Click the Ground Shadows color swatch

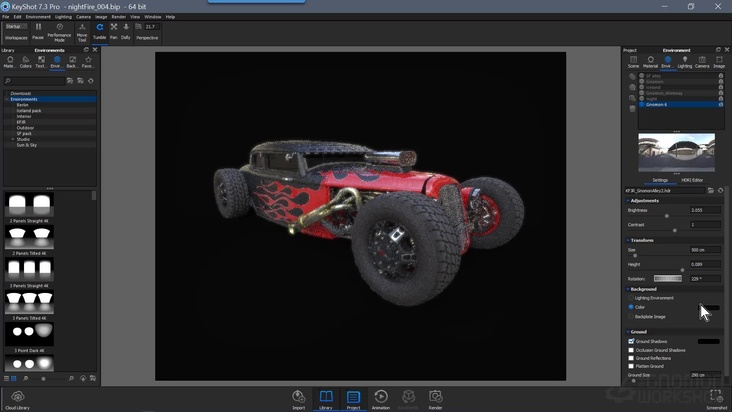tap(709, 342)
